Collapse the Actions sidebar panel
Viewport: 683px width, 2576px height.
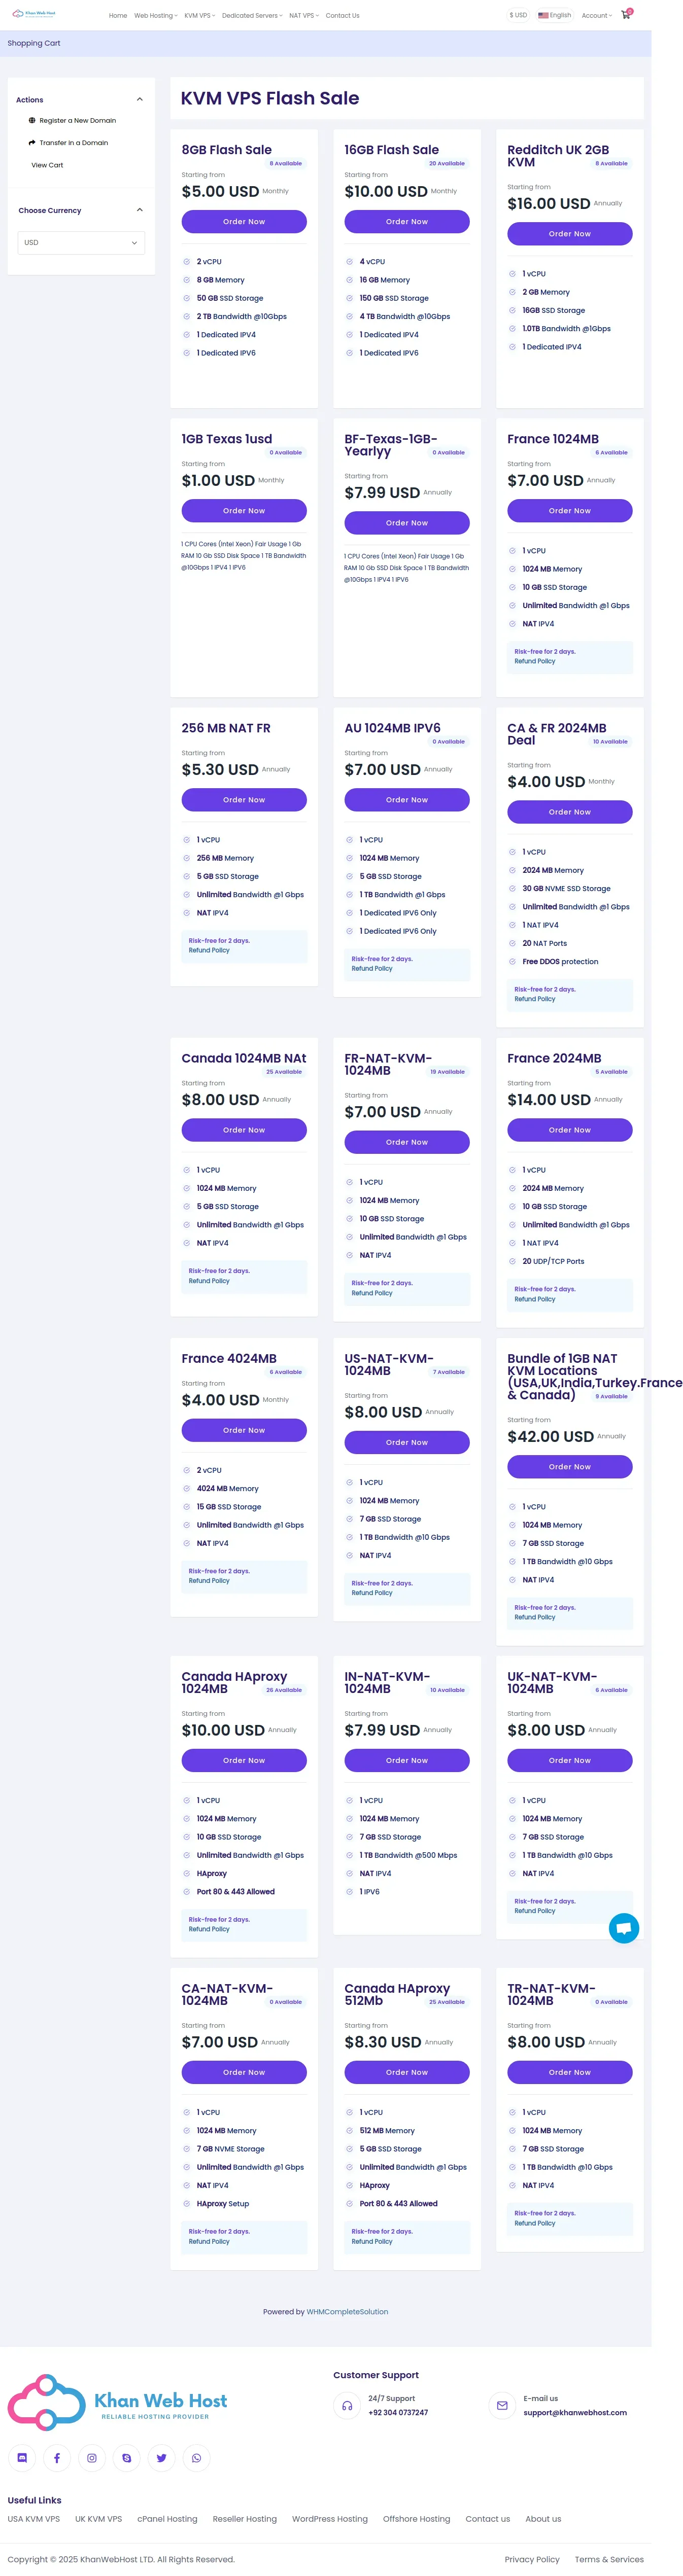click(x=139, y=100)
